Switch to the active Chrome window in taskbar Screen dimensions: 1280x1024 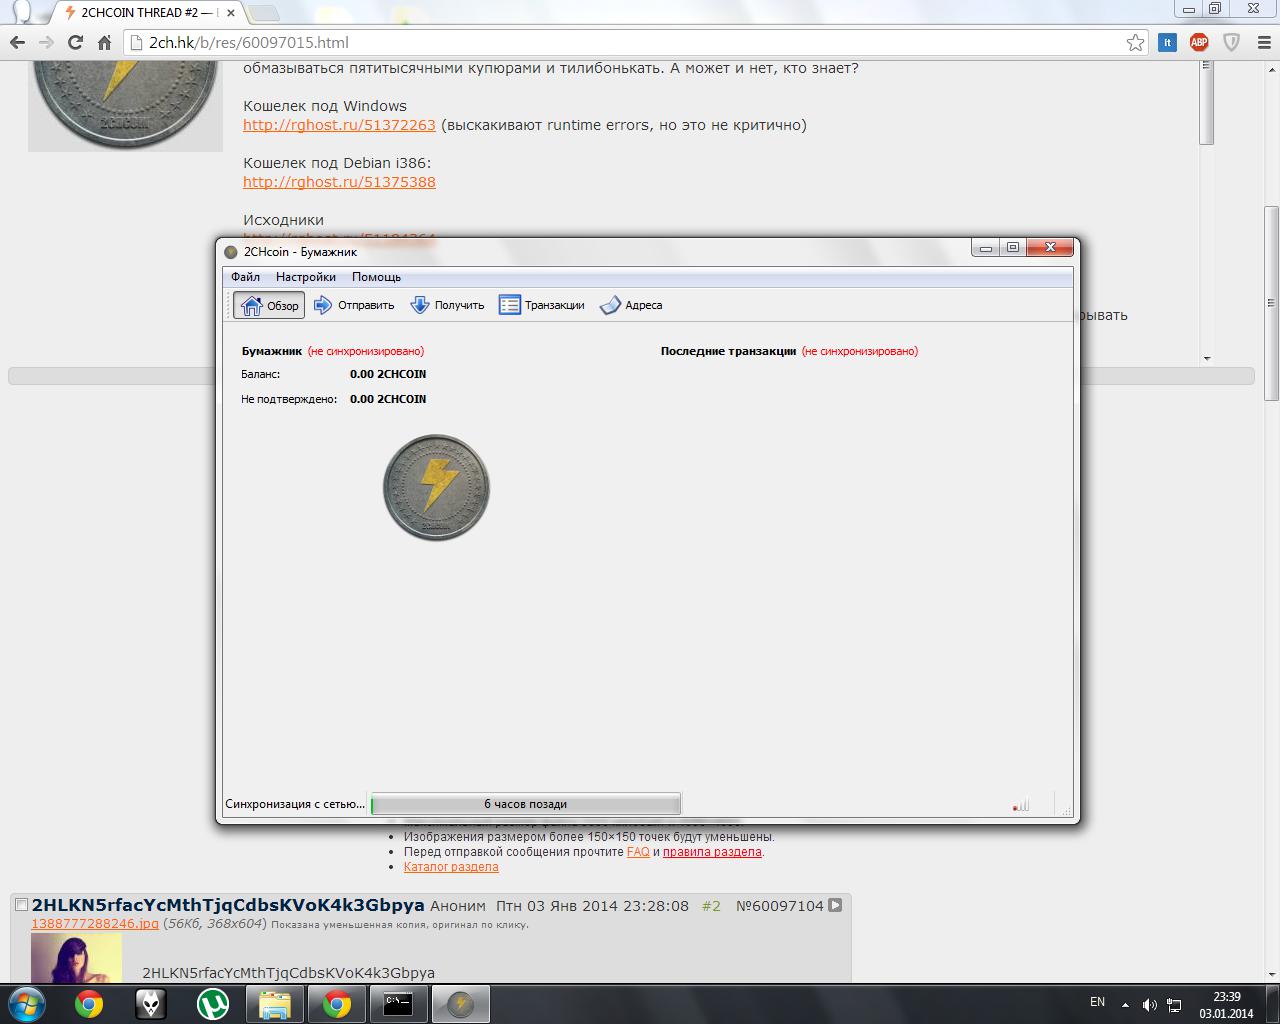(x=337, y=1004)
